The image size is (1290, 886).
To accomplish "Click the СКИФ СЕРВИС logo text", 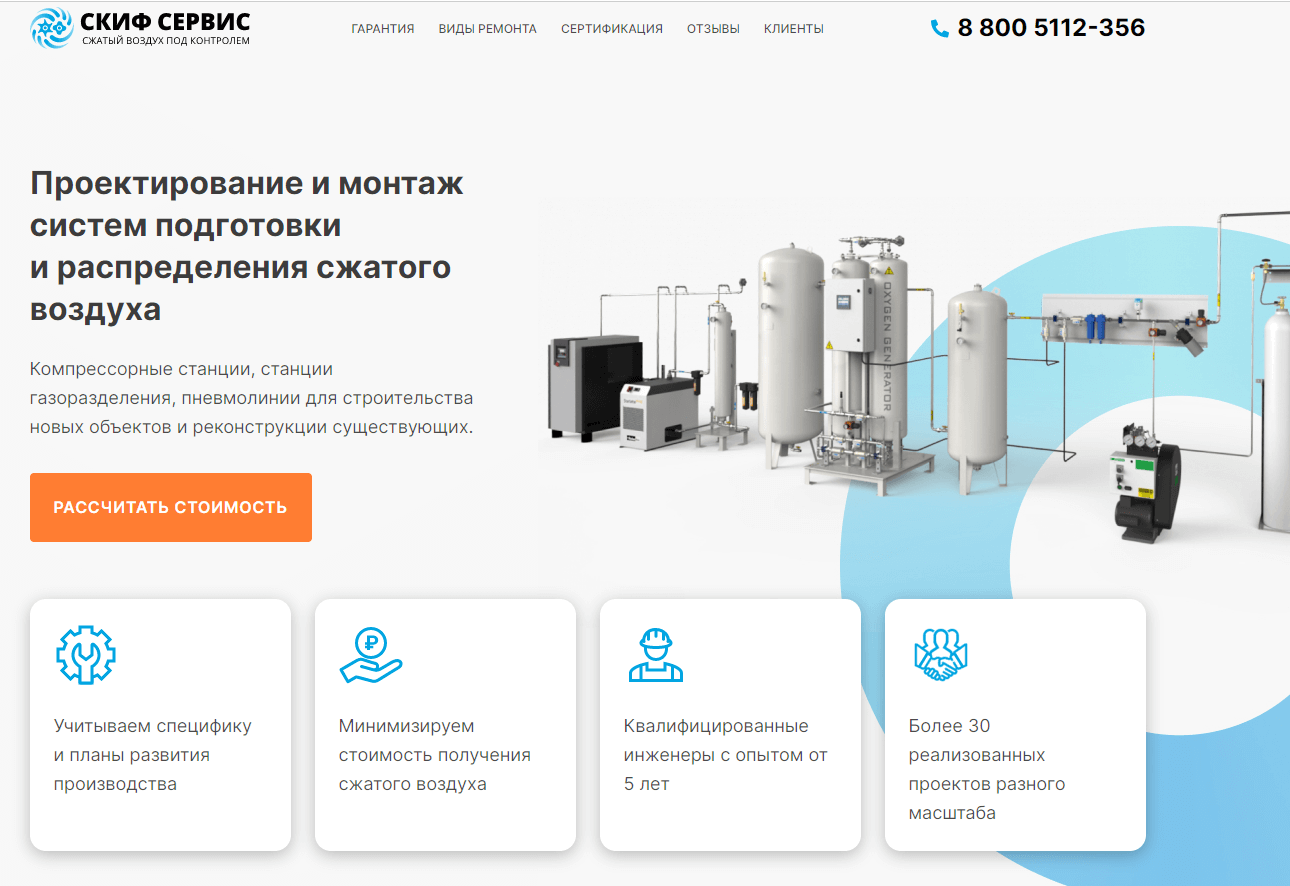I will (x=165, y=22).
